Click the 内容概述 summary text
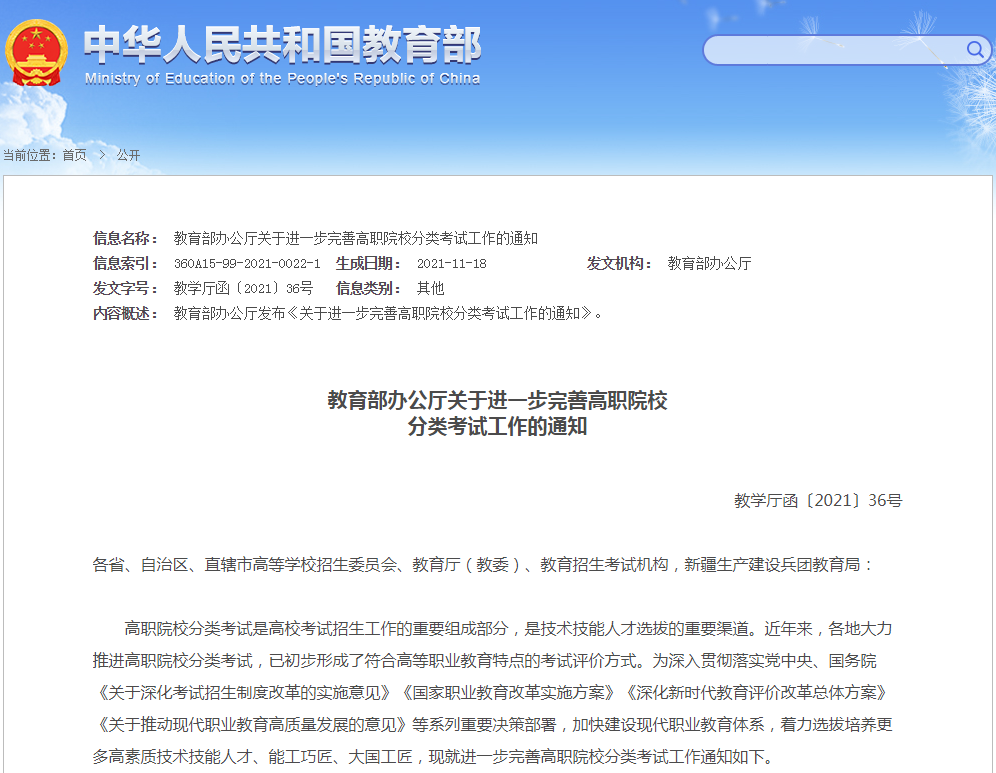The width and height of the screenshot is (996, 773). coord(388,313)
